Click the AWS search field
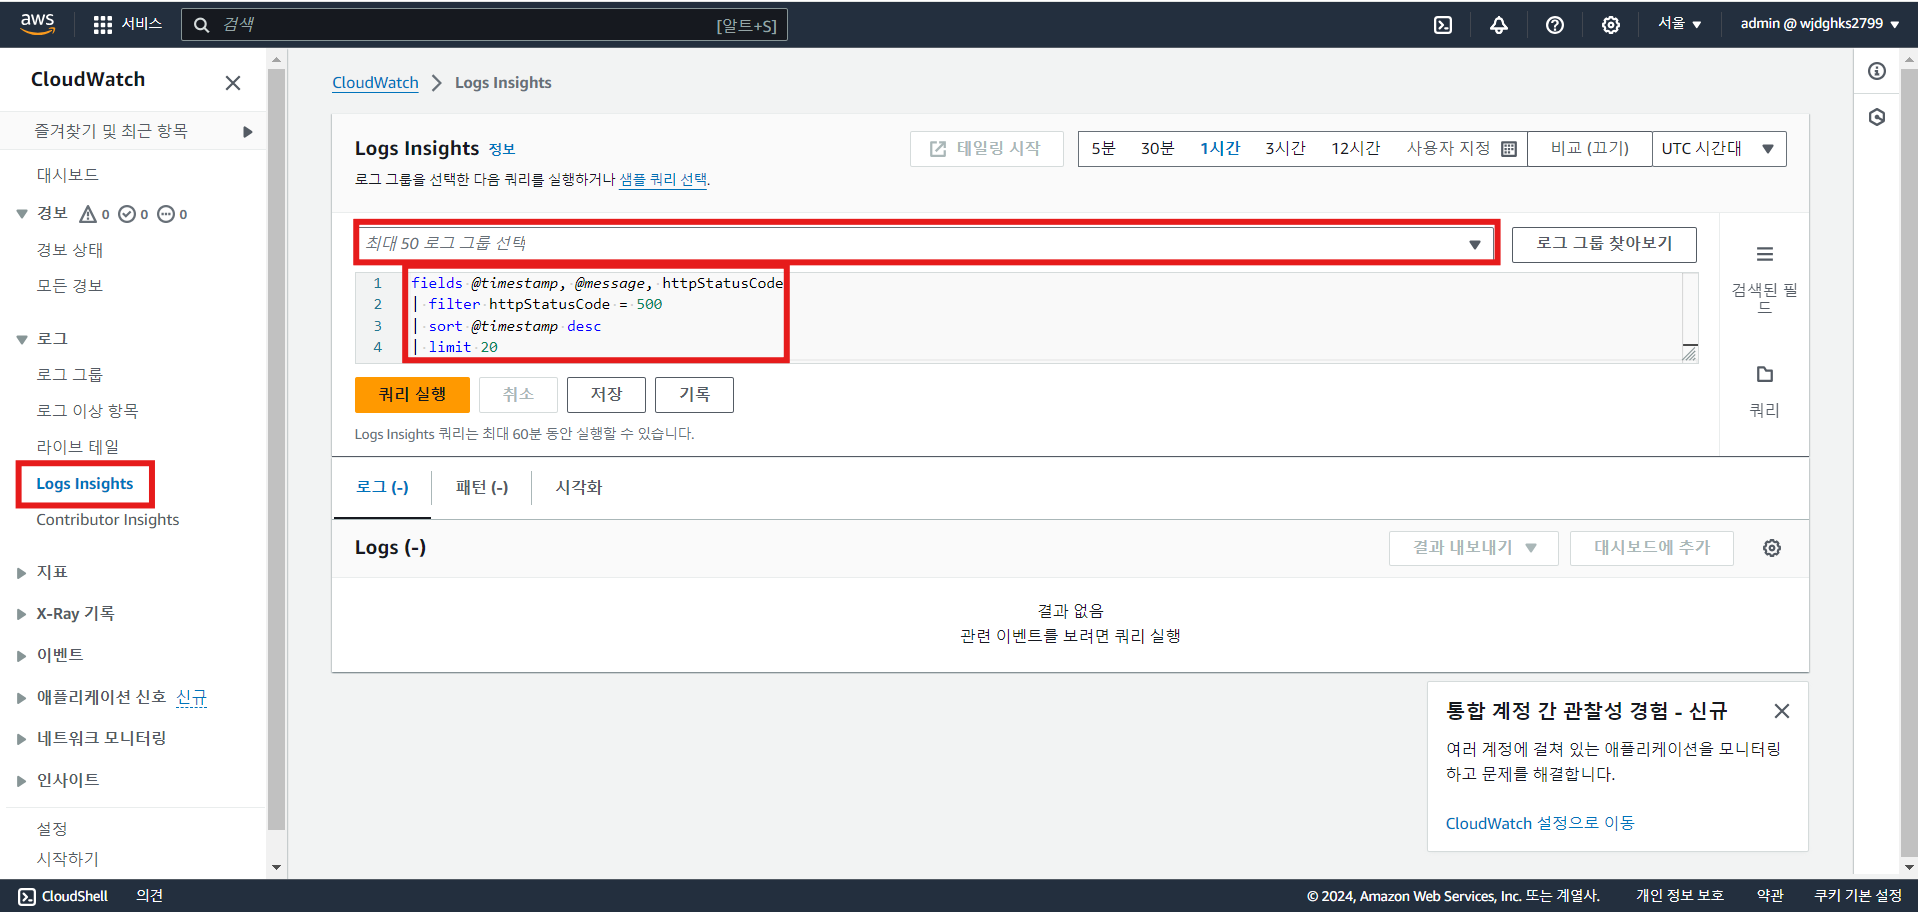 point(484,25)
